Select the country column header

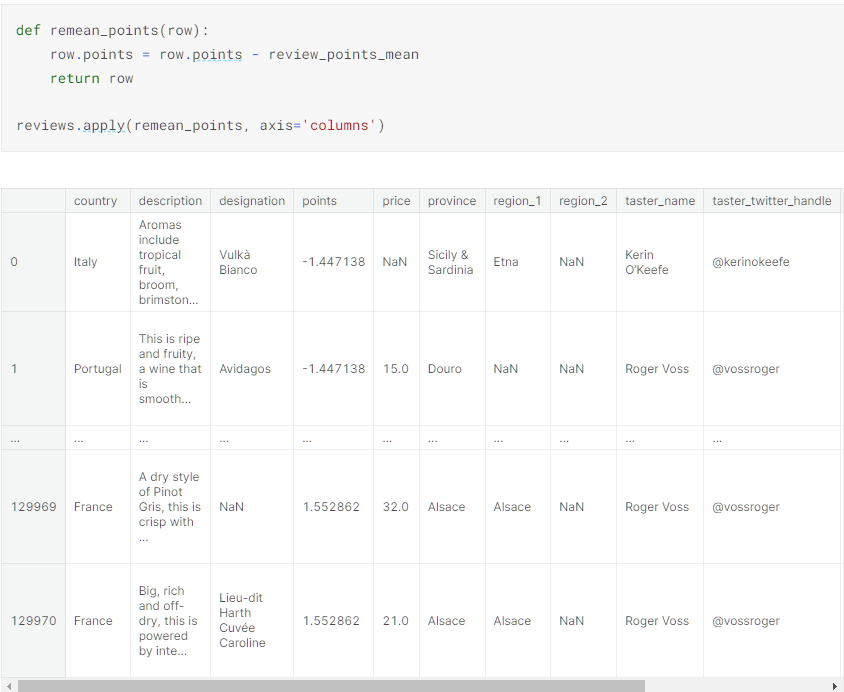point(95,201)
